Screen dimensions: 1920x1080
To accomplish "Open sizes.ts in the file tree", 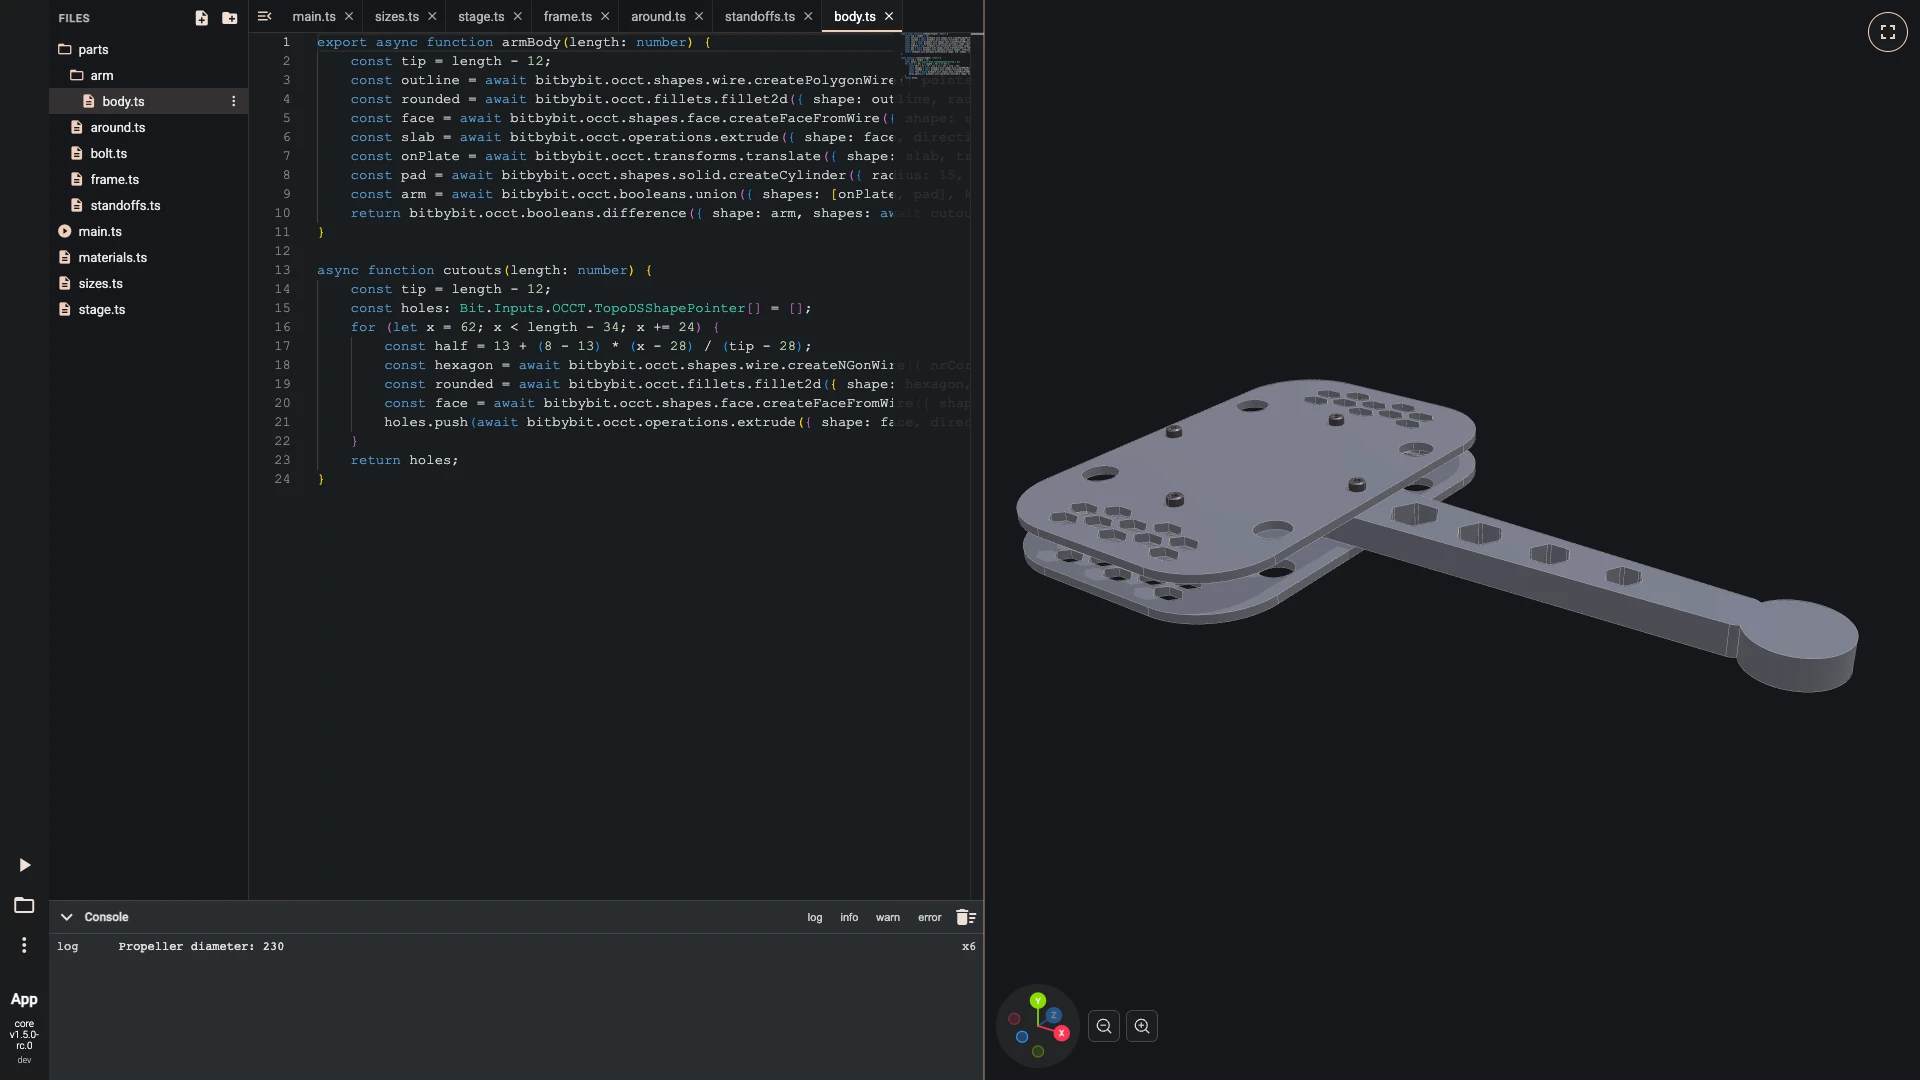I will [x=148, y=283].
